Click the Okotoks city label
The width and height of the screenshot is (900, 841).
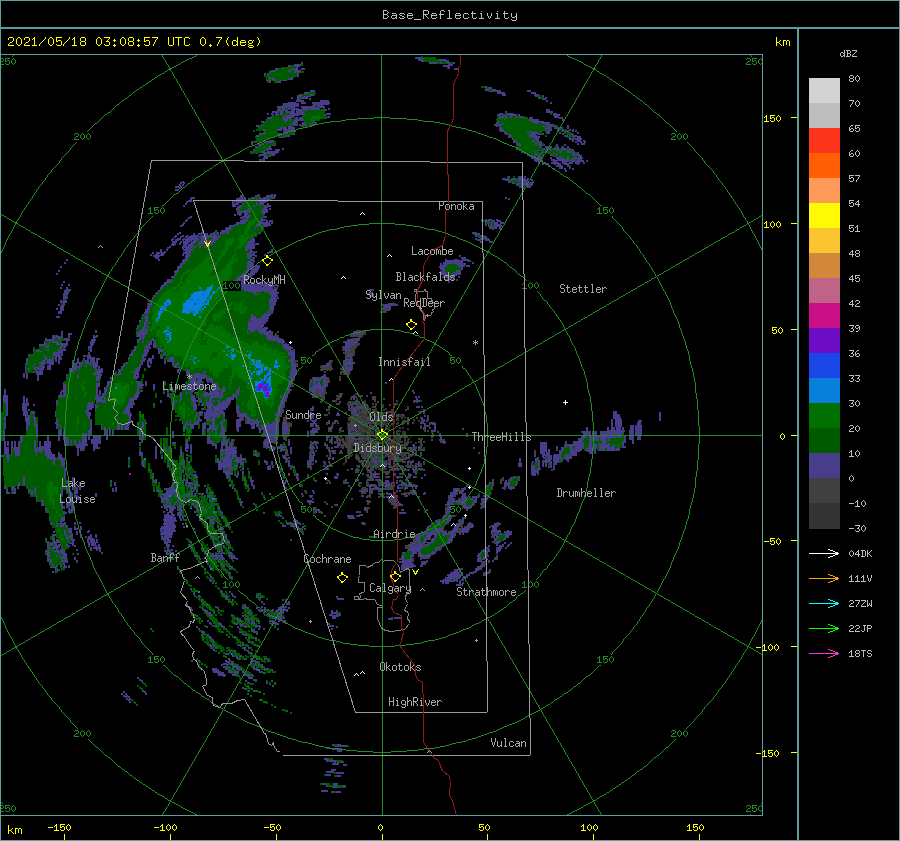point(400,667)
